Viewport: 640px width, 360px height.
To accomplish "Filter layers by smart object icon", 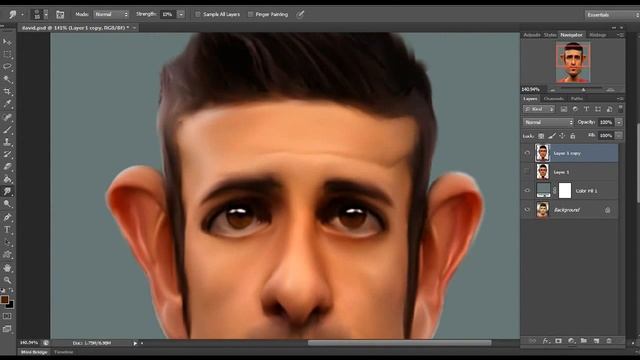I will pyautogui.click(x=609, y=109).
